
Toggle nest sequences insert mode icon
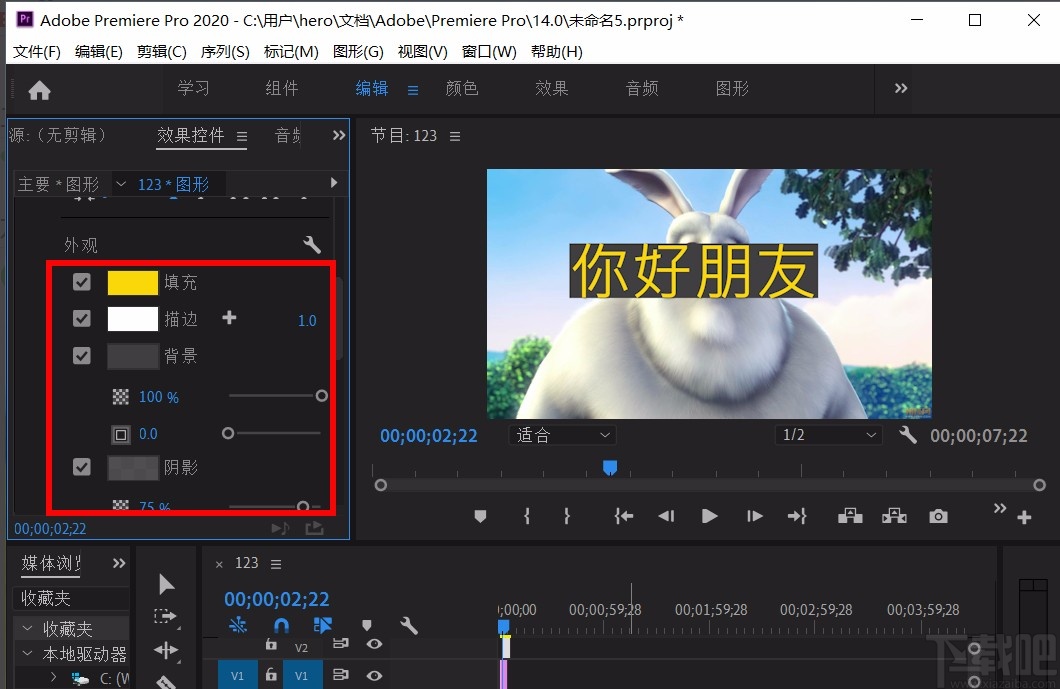pos(238,625)
